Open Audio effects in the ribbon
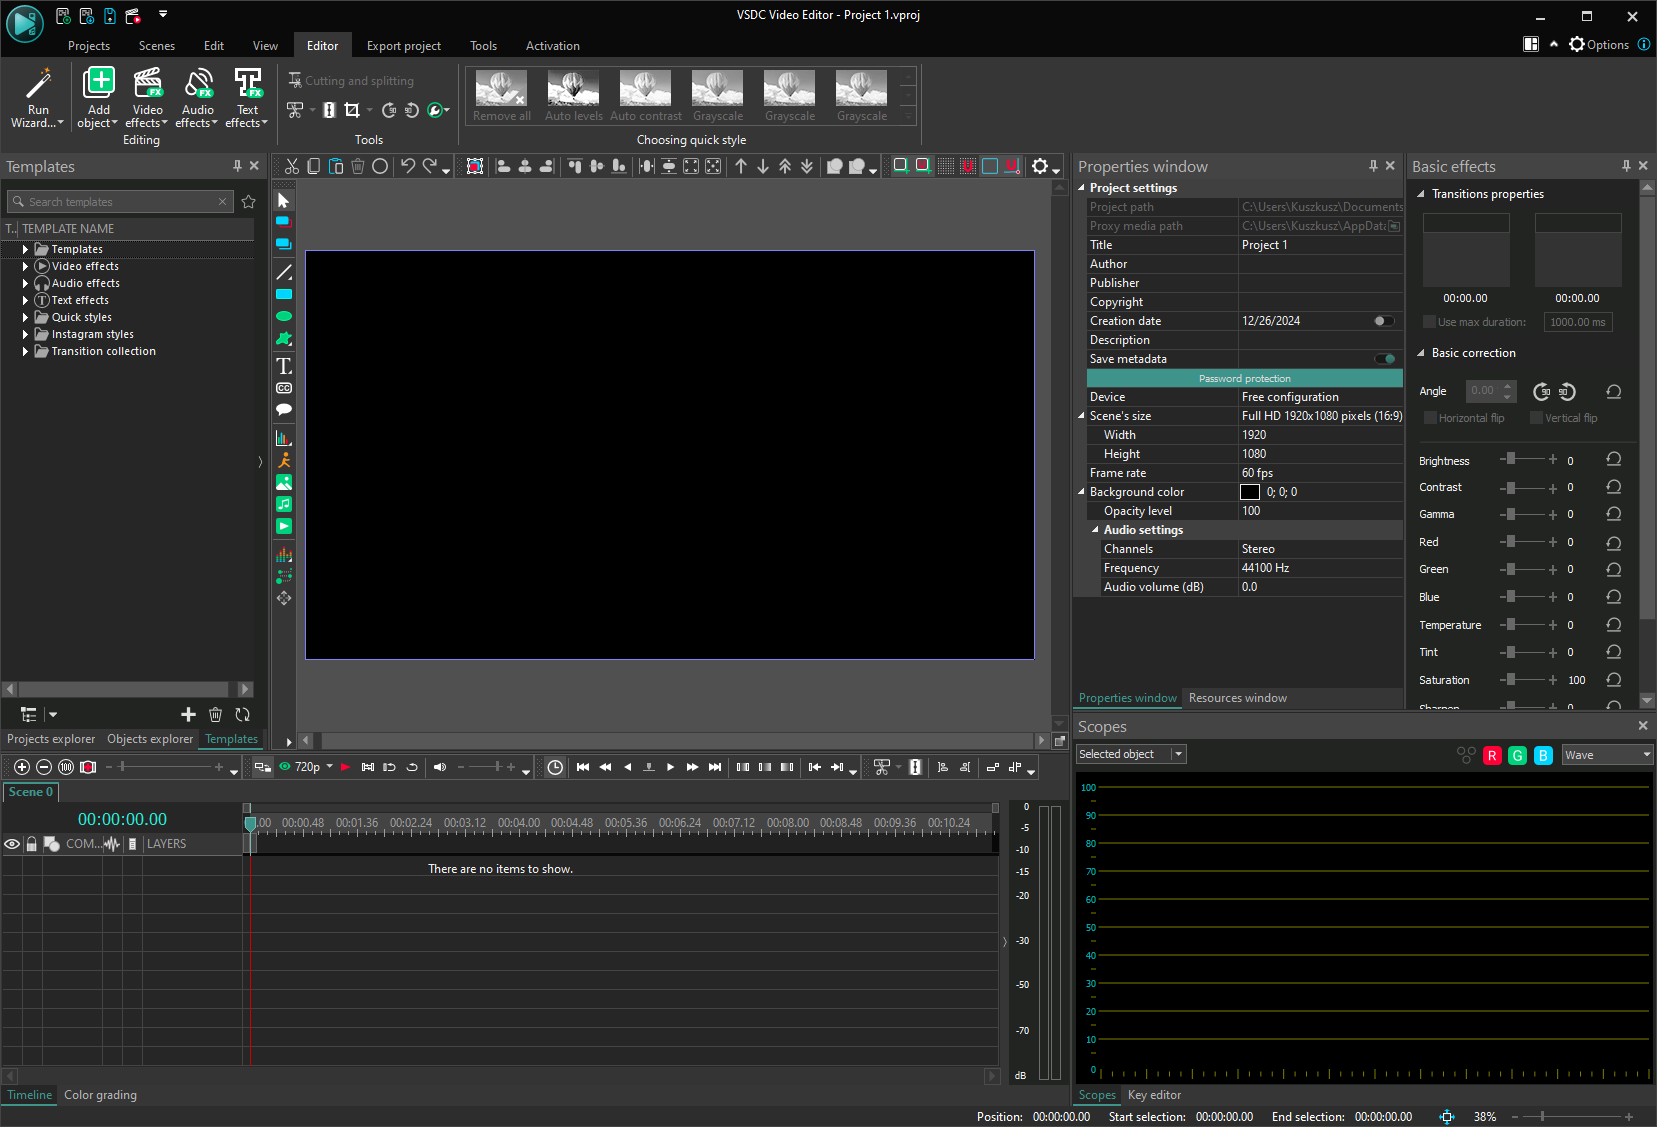The height and width of the screenshot is (1127, 1657). 197,98
